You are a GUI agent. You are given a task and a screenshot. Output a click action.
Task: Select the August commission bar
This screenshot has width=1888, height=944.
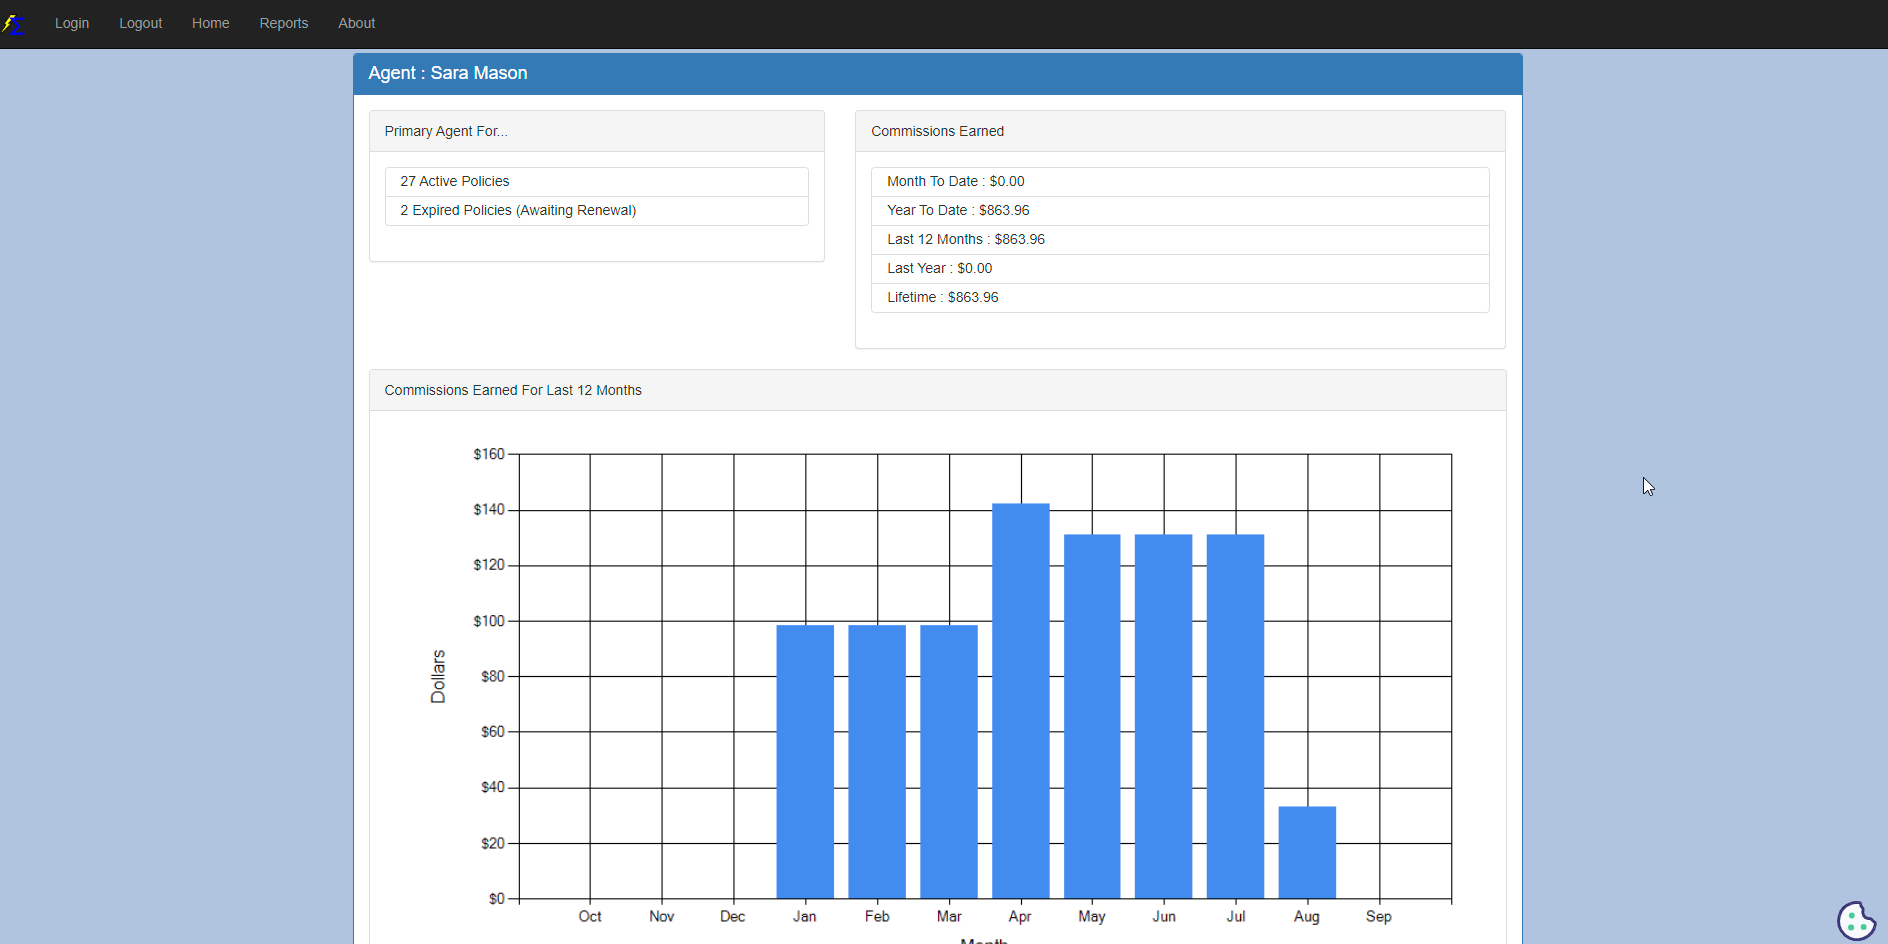pyautogui.click(x=1307, y=850)
